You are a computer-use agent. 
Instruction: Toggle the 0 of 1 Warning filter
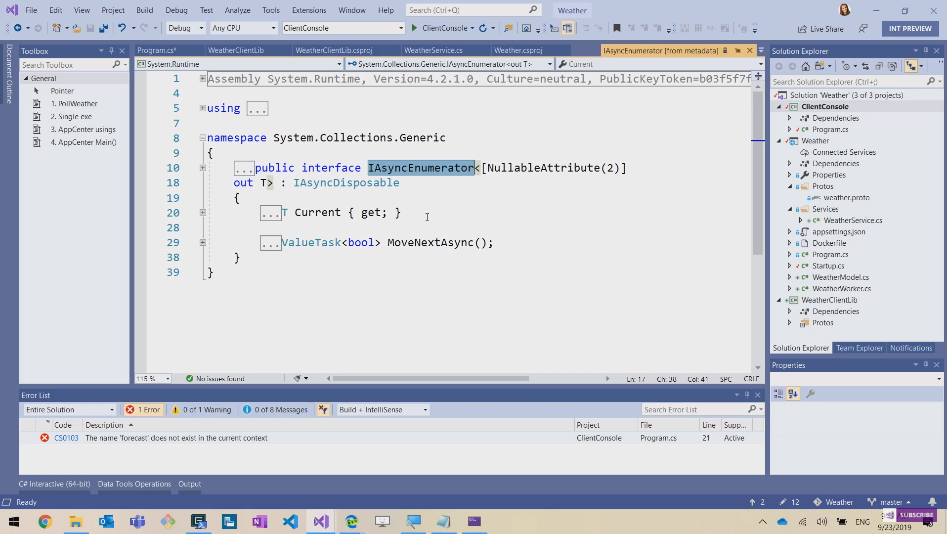click(201, 409)
